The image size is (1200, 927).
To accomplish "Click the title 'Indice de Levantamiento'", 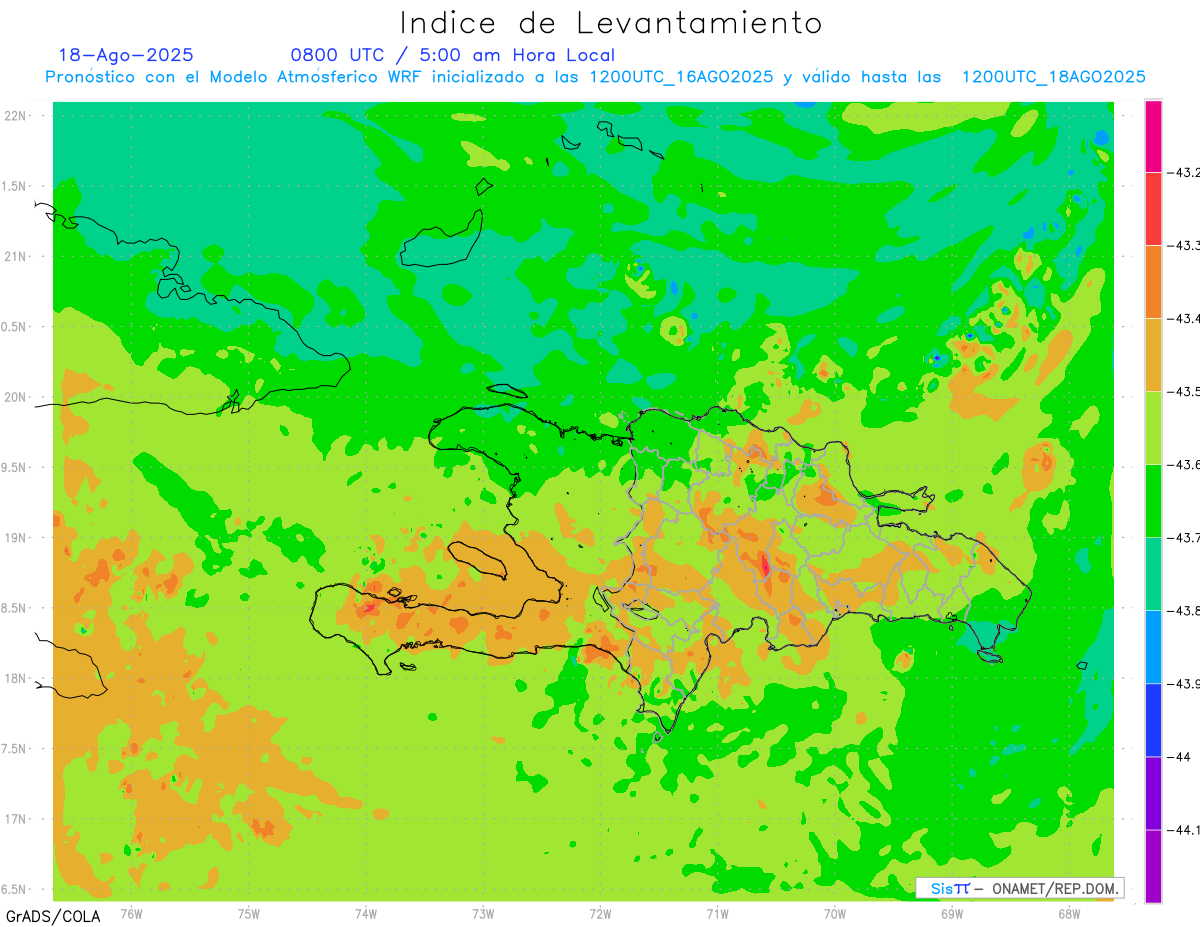I will (611, 22).
